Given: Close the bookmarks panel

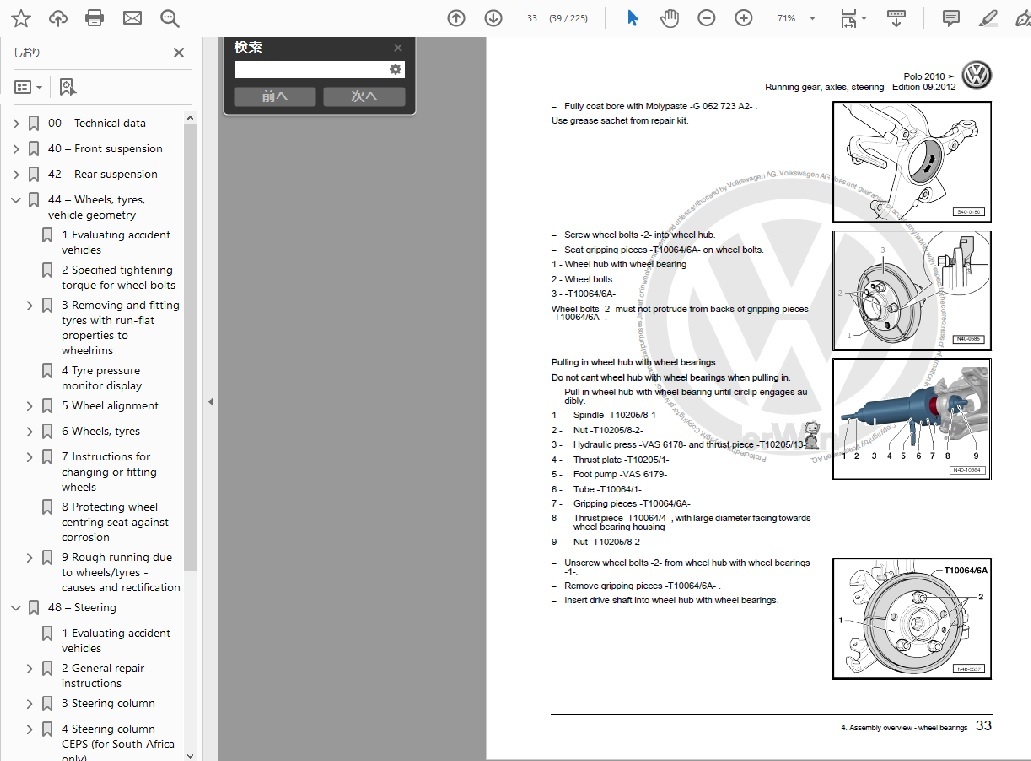Looking at the screenshot, I should pyautogui.click(x=179, y=53).
